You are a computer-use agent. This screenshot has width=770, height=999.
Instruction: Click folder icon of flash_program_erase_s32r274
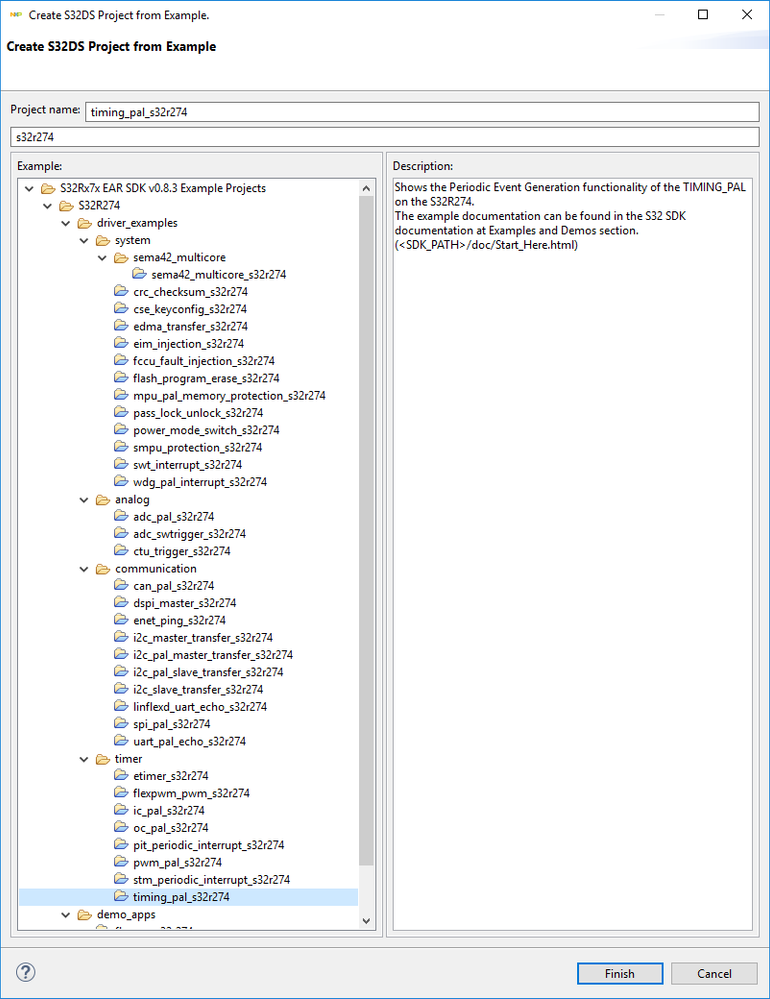point(121,377)
